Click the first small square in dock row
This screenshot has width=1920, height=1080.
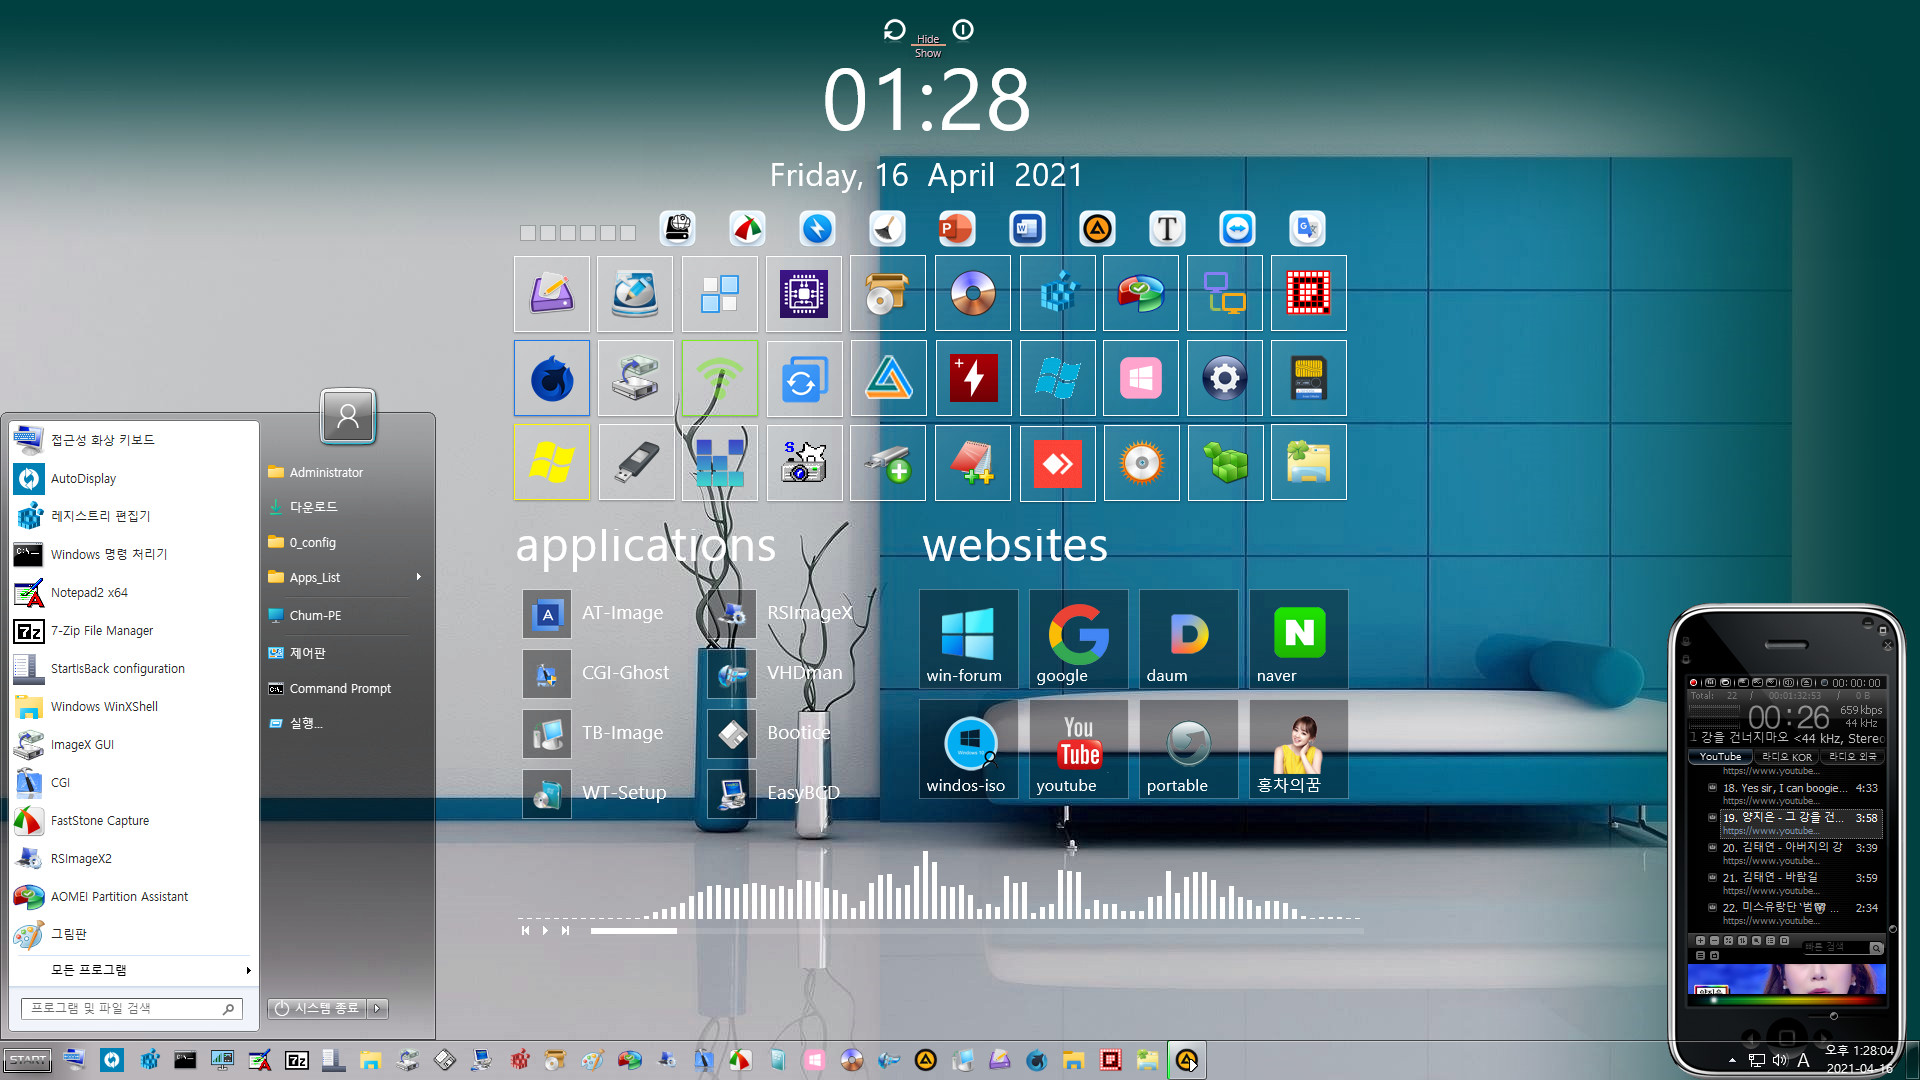pos(528,233)
